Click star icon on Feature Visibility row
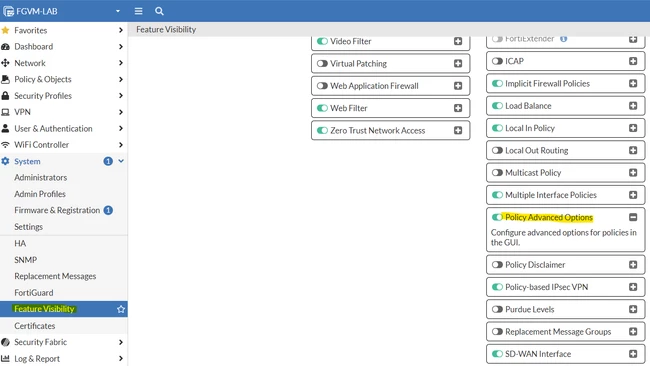The image size is (650, 366). pos(121,309)
